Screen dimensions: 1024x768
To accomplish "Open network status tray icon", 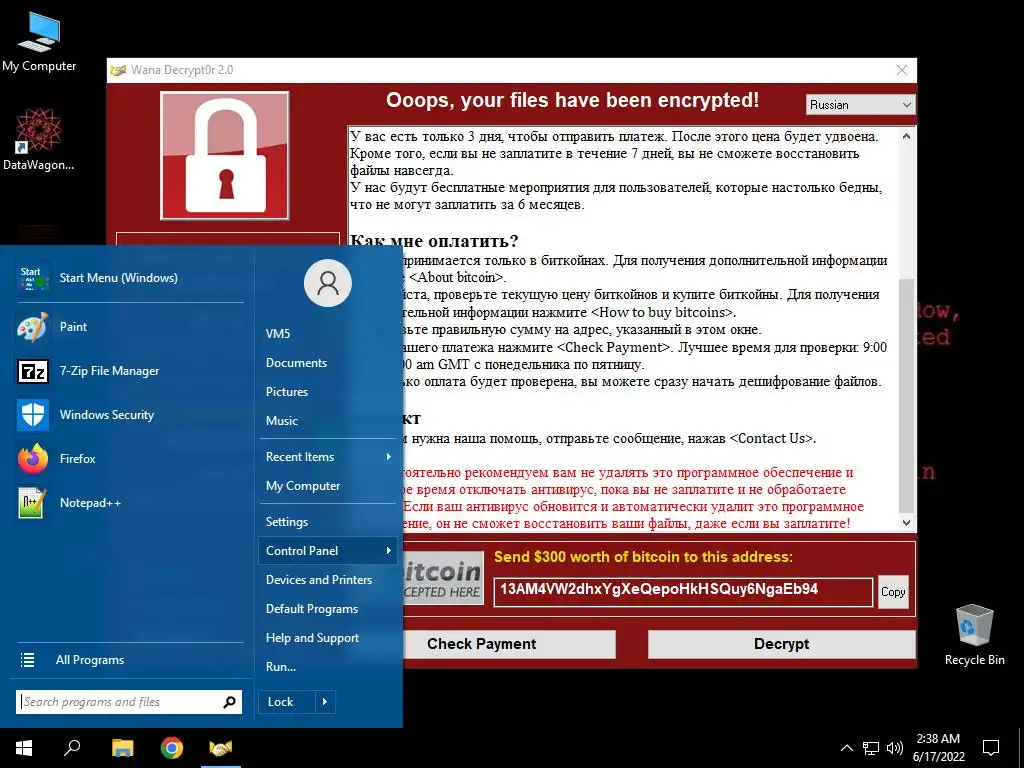I will 871,748.
